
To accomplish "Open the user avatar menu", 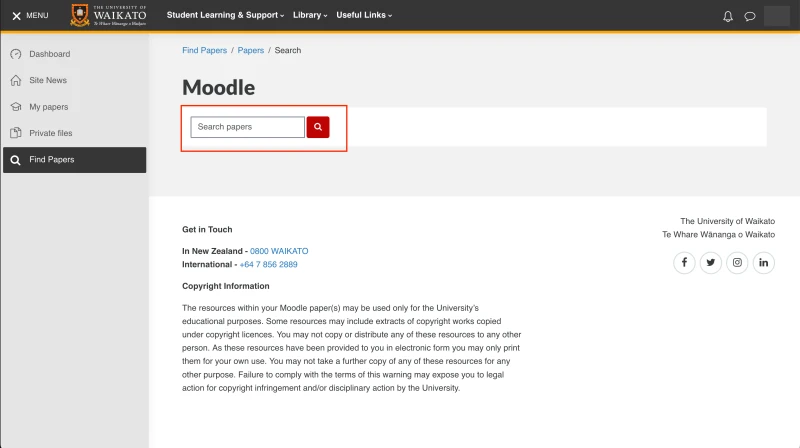I will pyautogui.click(x=777, y=16).
